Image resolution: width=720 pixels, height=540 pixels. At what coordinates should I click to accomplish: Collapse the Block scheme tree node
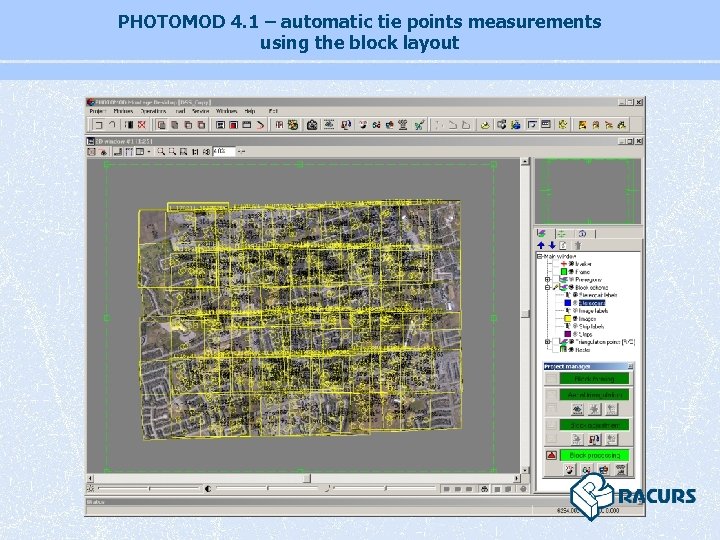547,288
